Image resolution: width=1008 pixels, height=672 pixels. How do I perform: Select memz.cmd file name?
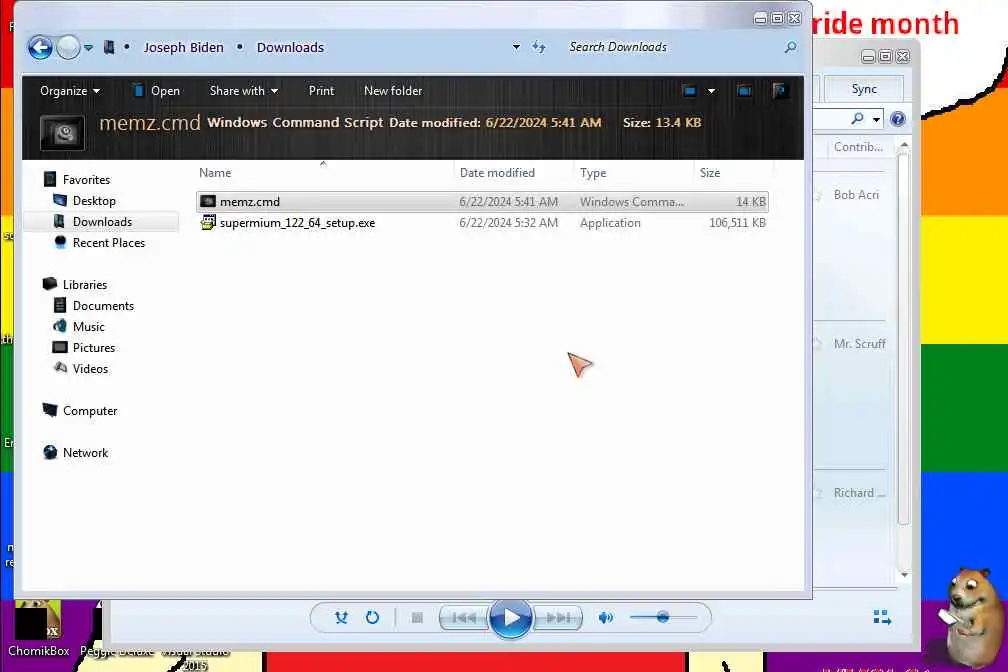(x=249, y=202)
